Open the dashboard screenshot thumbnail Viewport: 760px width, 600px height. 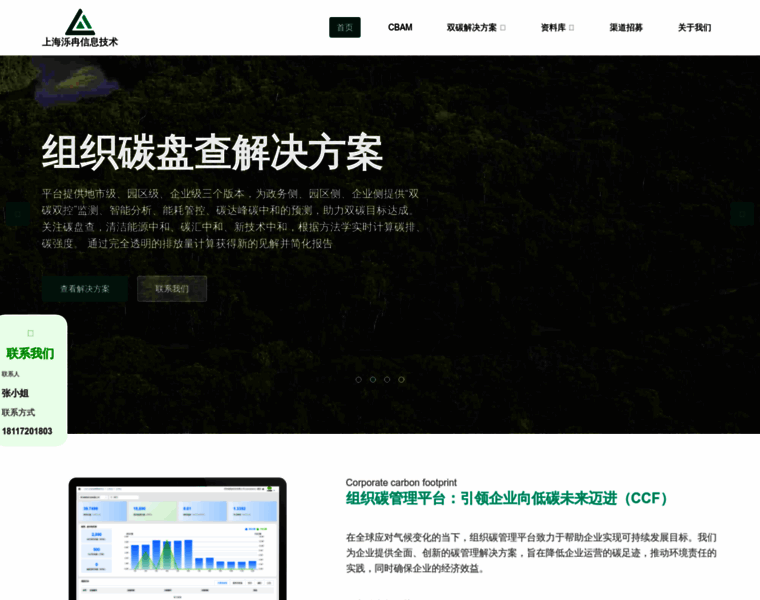click(177, 540)
